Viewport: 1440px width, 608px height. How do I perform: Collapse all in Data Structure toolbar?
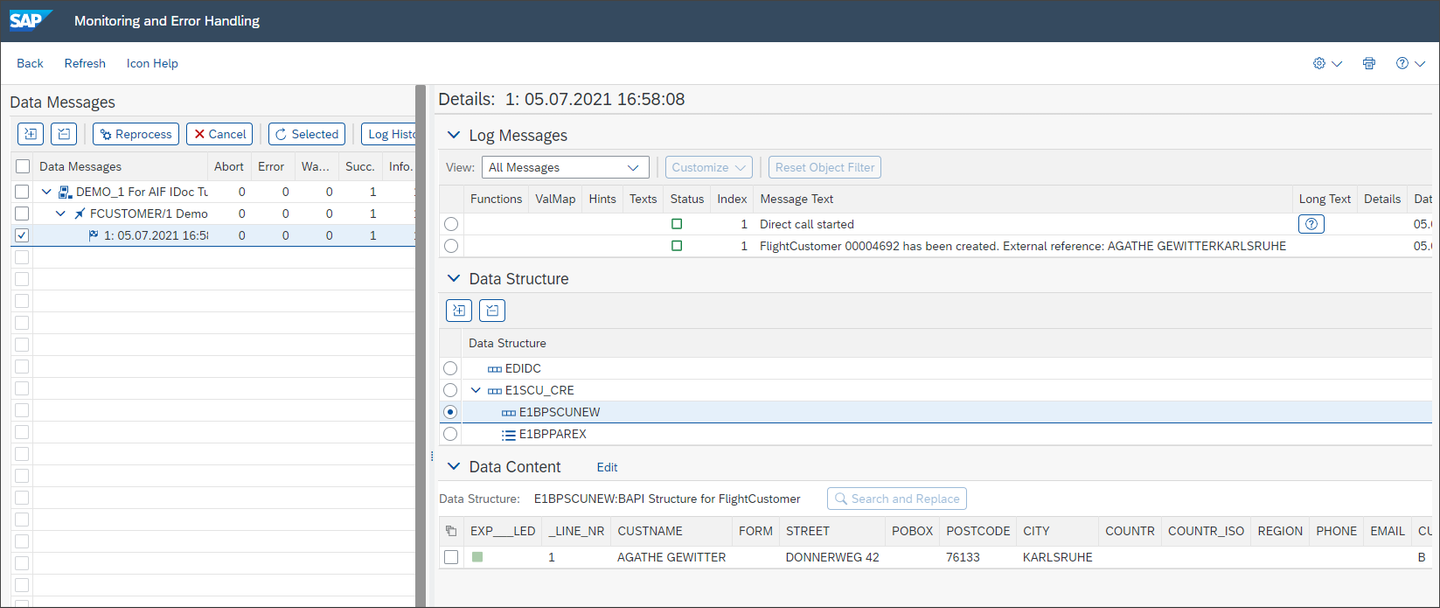click(x=492, y=310)
